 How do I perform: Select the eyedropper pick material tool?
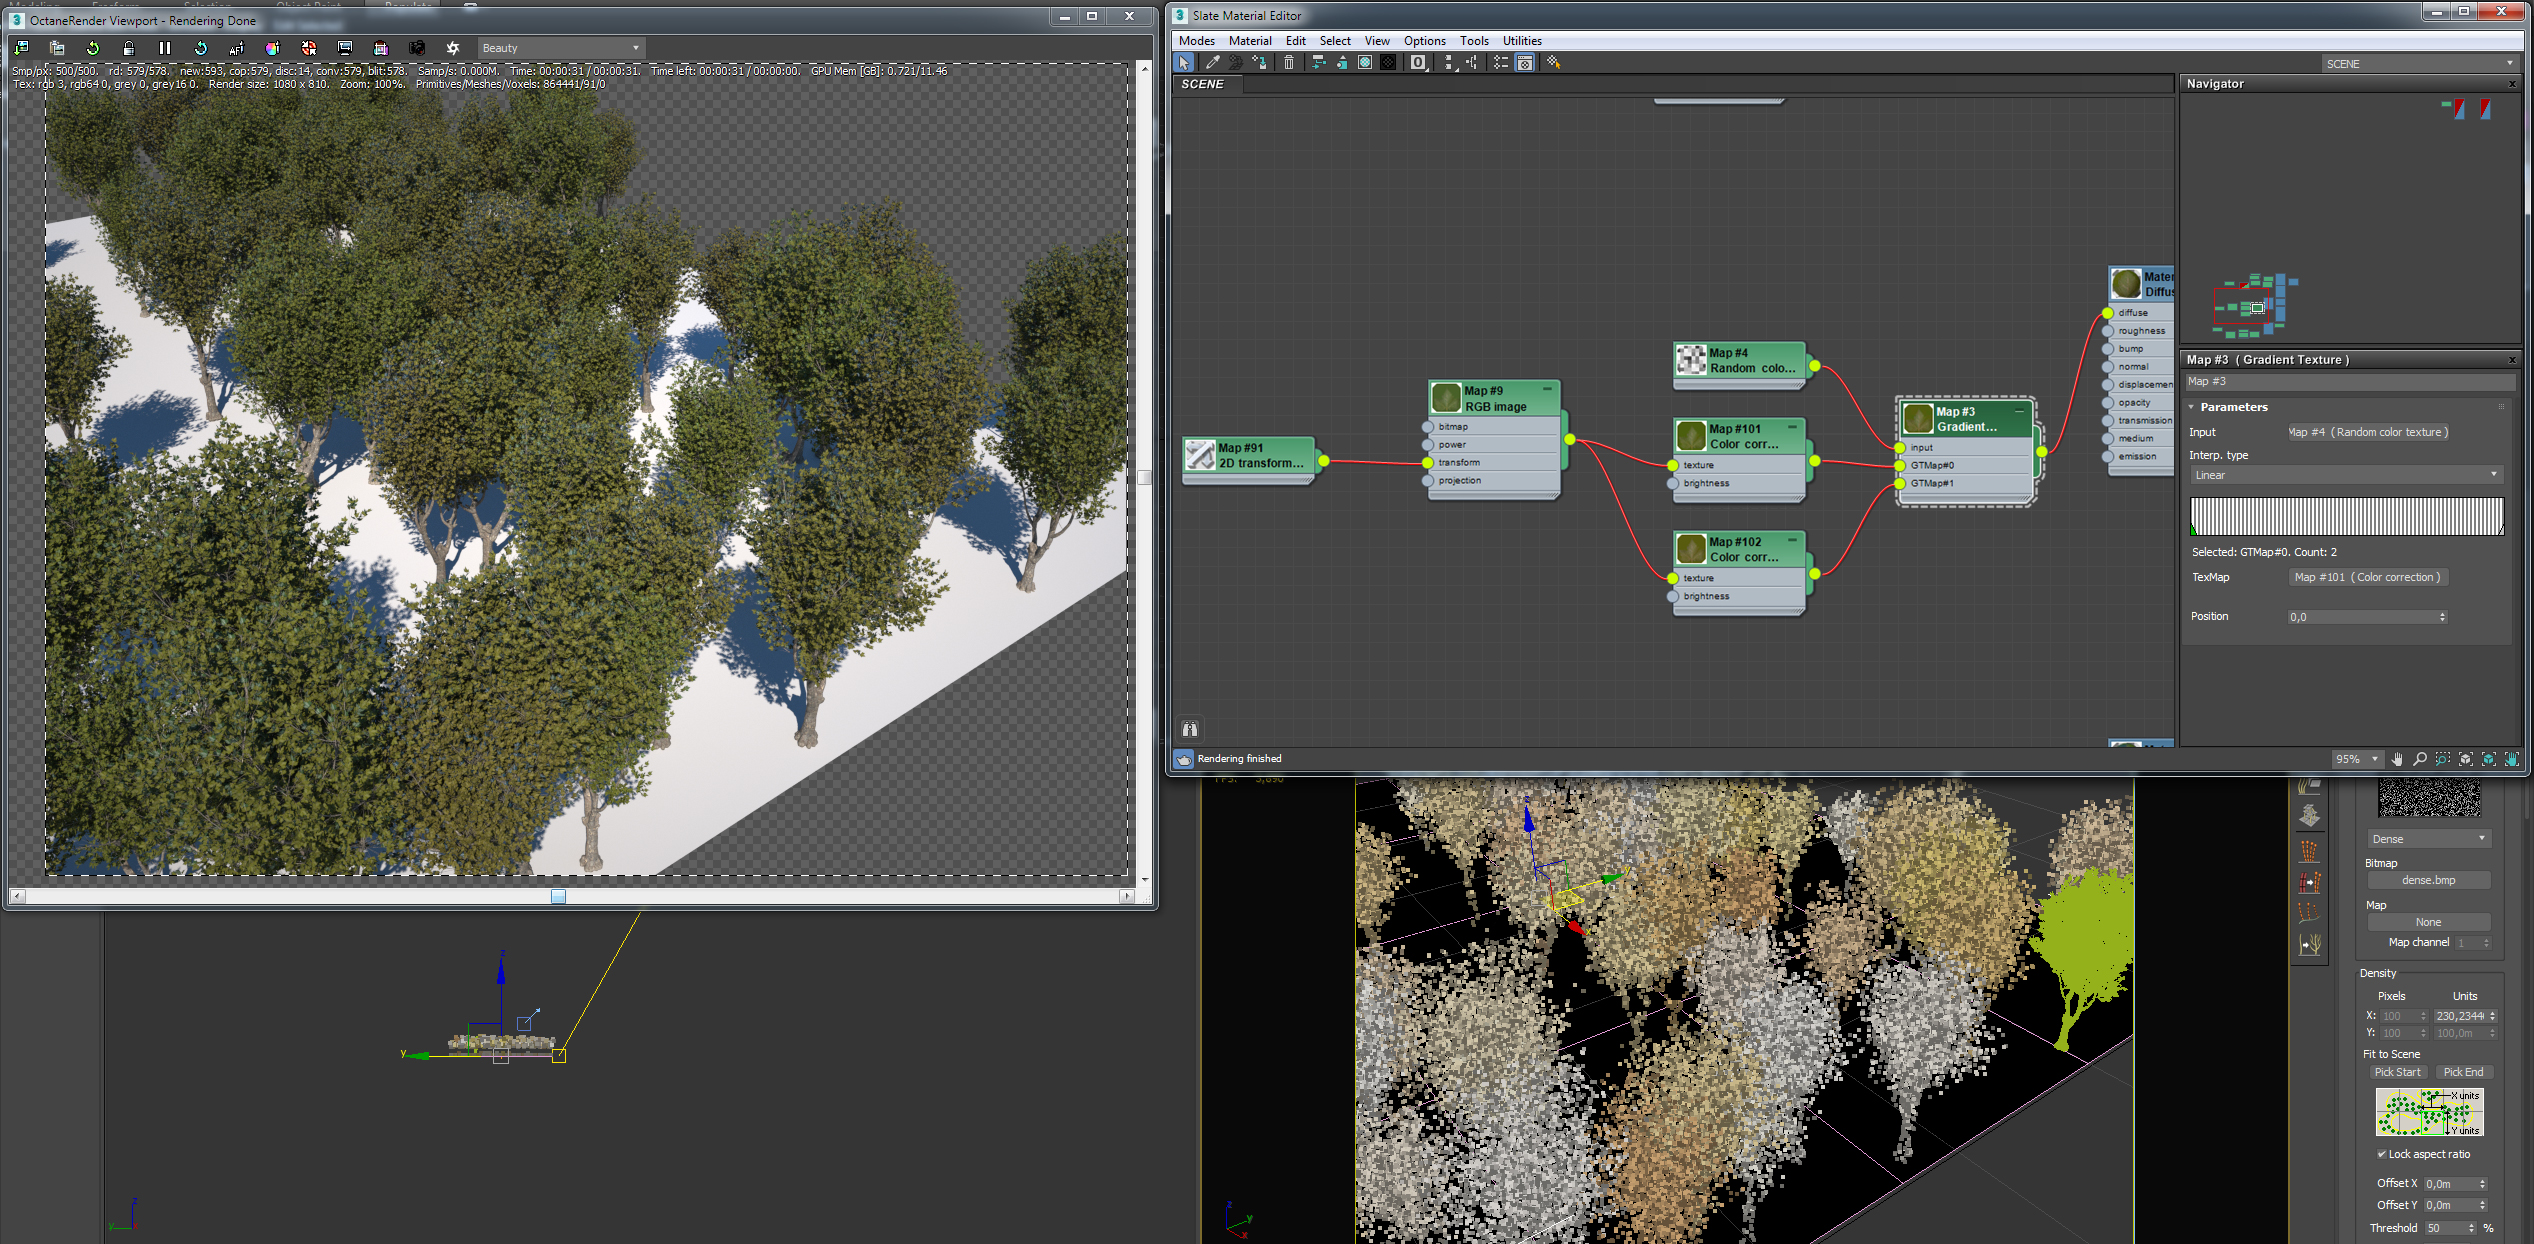coord(1212,63)
